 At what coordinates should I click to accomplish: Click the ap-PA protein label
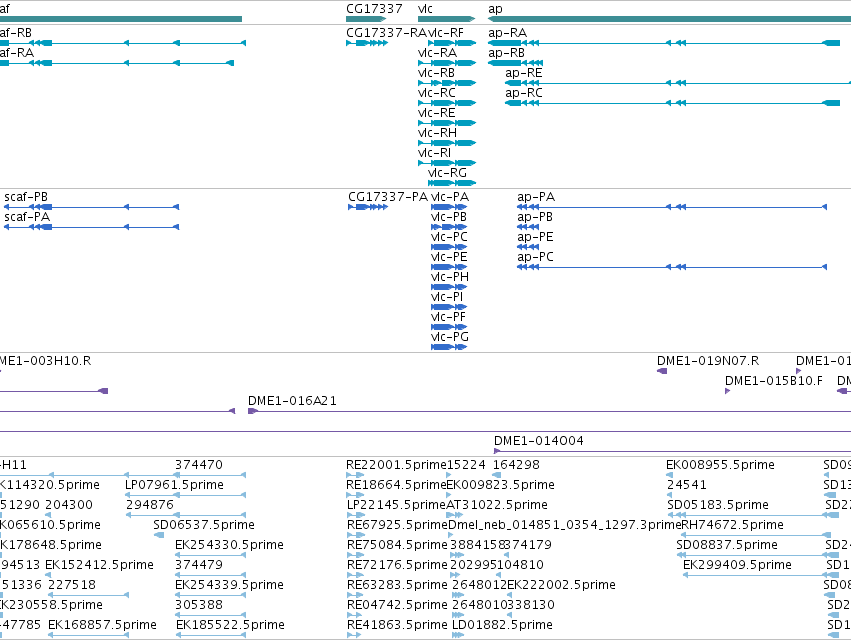click(x=536, y=197)
